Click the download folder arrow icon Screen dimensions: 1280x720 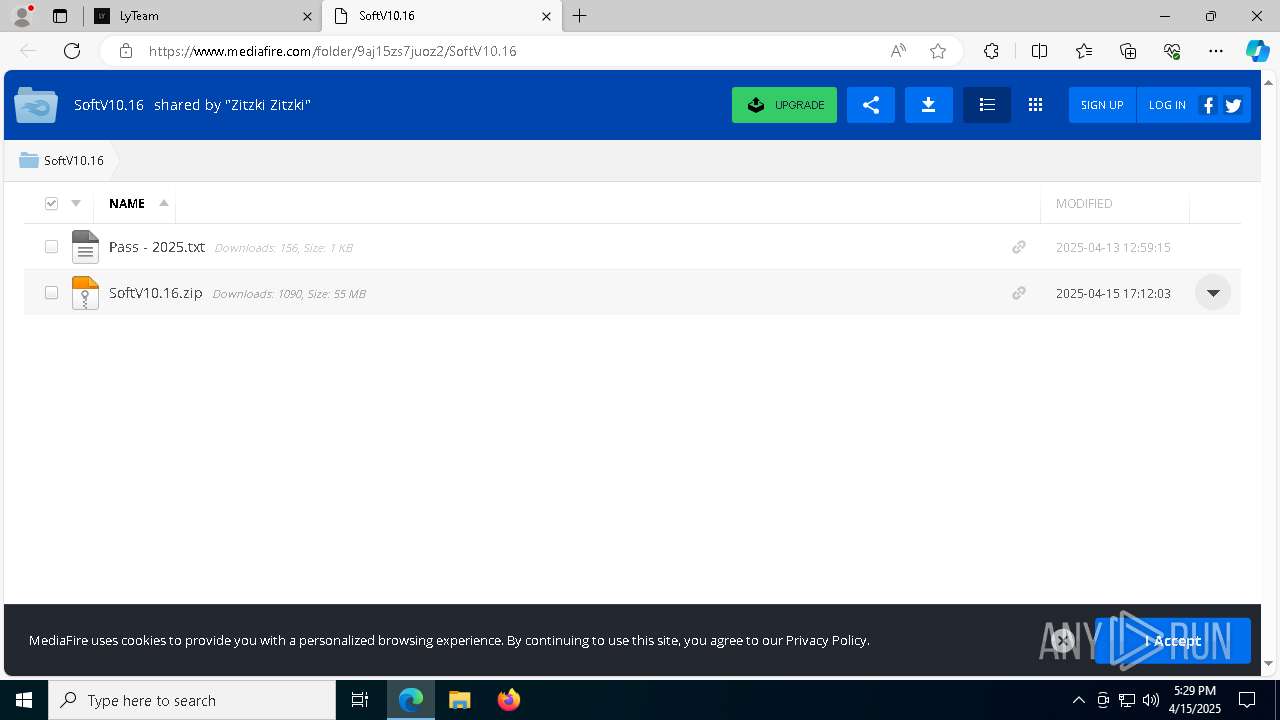[928, 105]
